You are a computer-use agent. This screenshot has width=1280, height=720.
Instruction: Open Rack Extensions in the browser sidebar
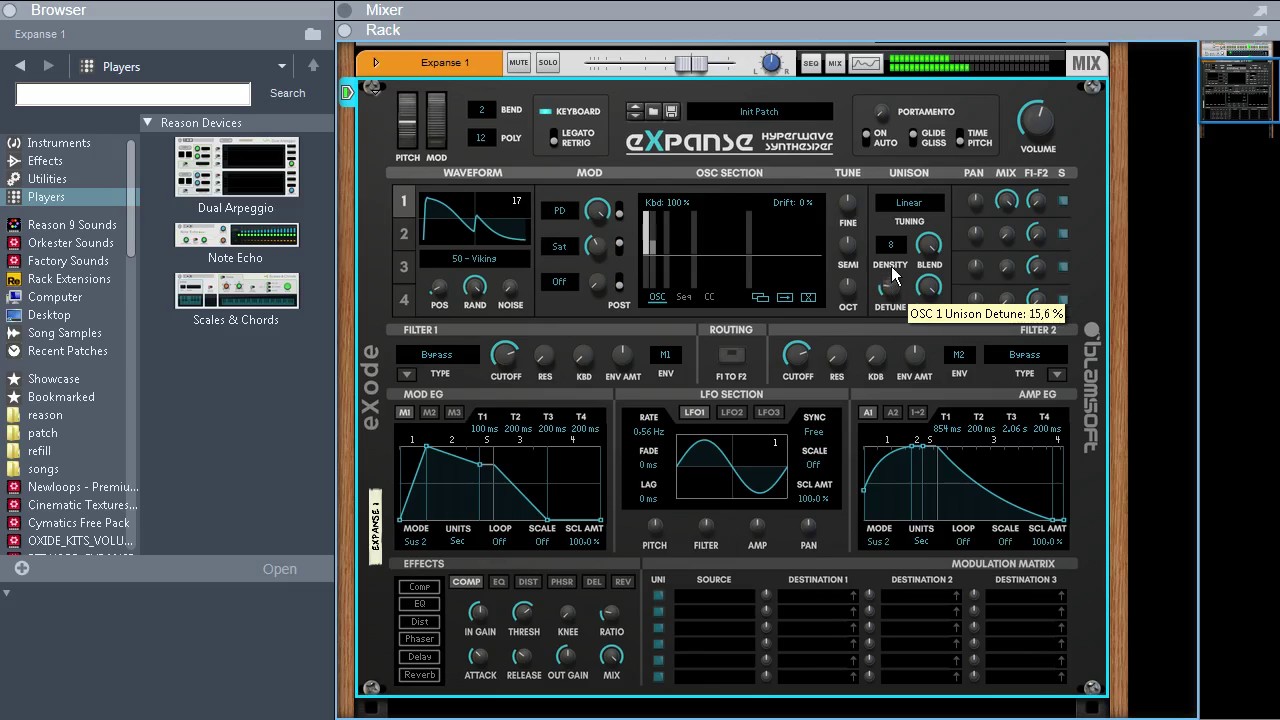coord(69,279)
